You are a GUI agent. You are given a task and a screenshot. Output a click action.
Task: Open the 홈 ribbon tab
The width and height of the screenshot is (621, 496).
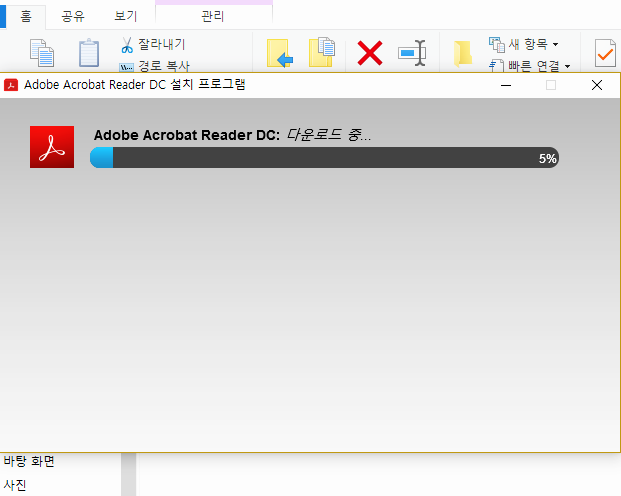tap(26, 16)
